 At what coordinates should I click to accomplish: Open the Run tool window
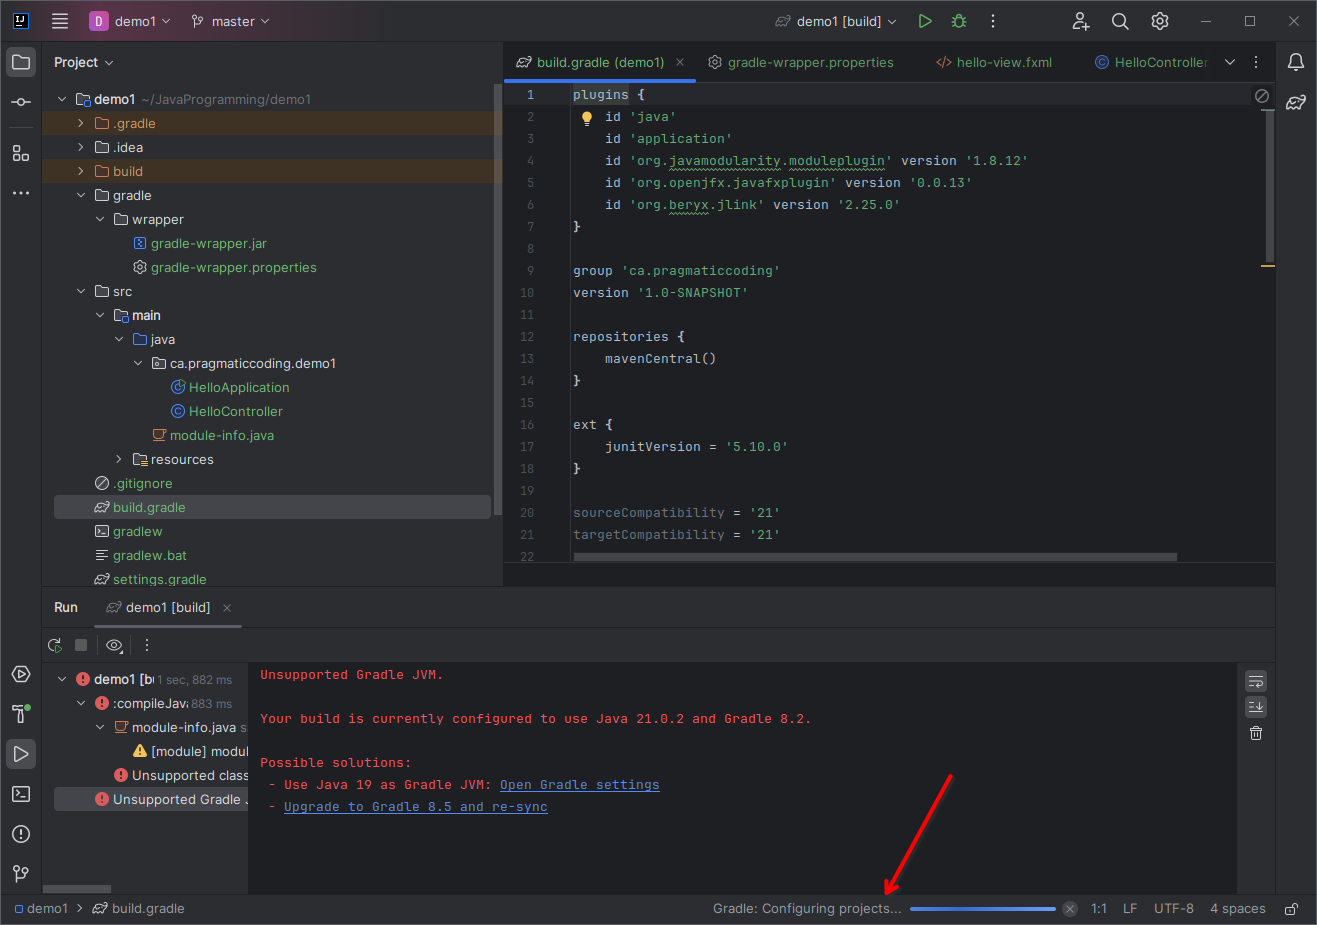coord(21,754)
